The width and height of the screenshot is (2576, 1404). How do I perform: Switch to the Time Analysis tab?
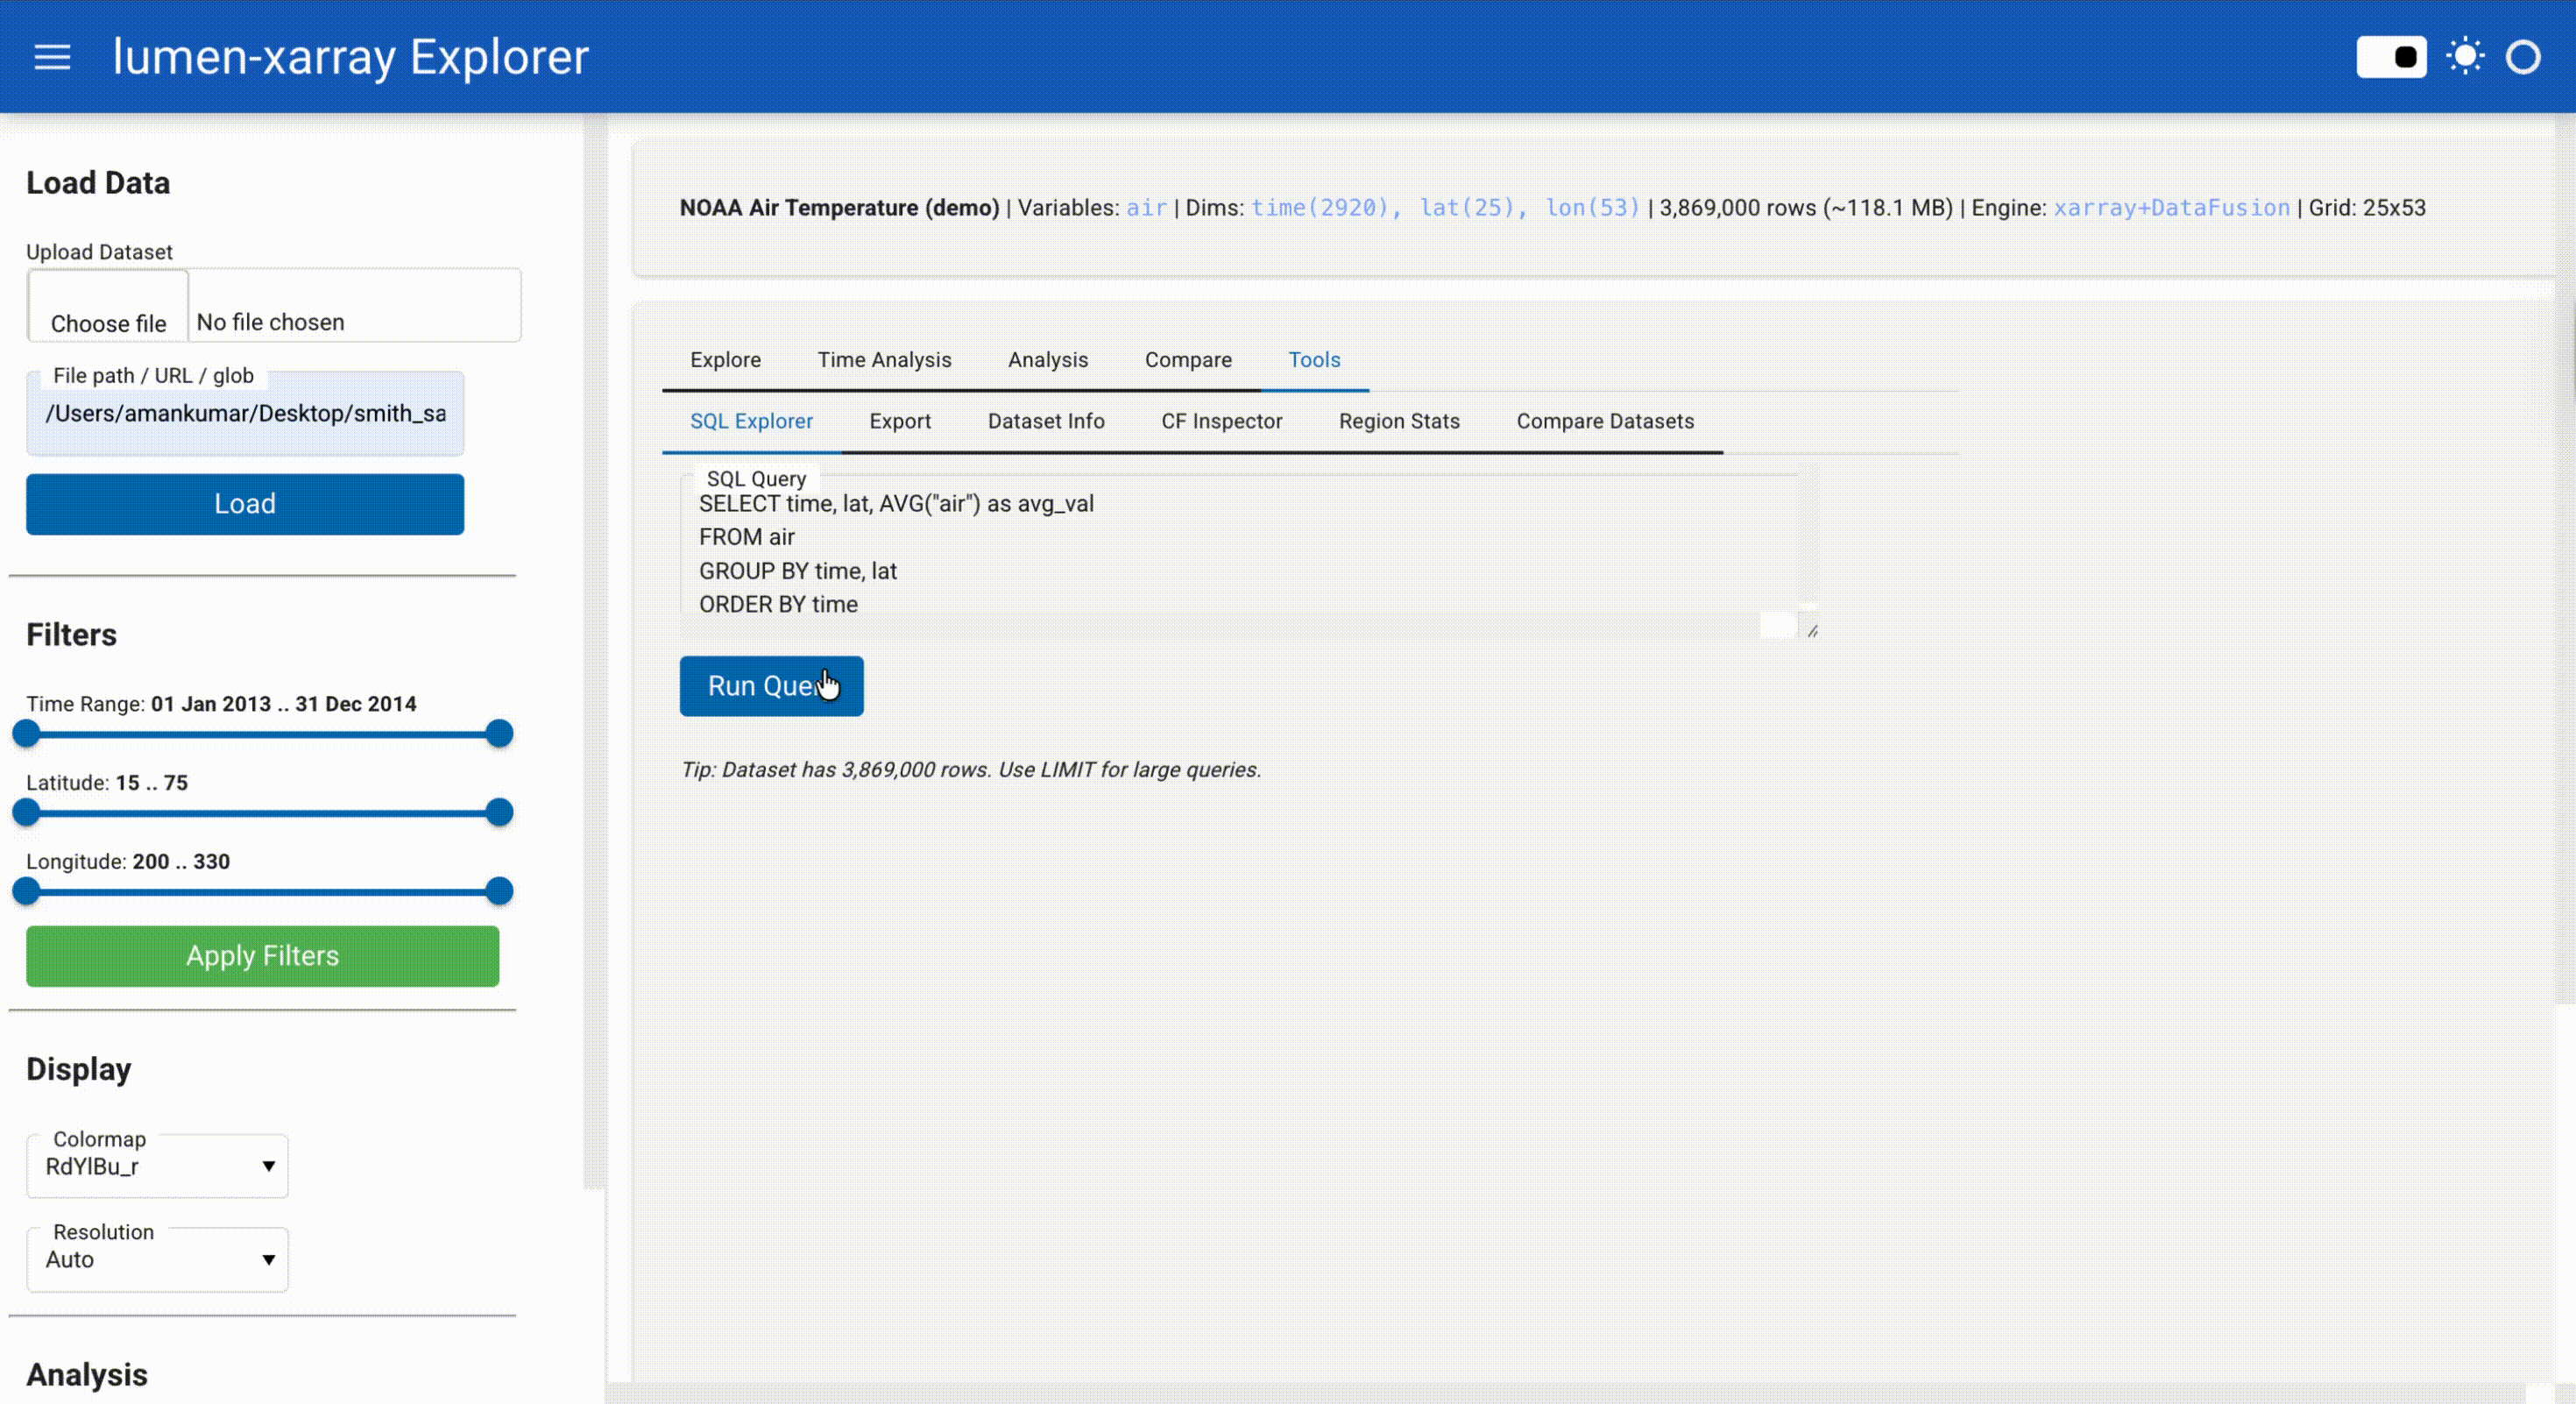click(884, 360)
